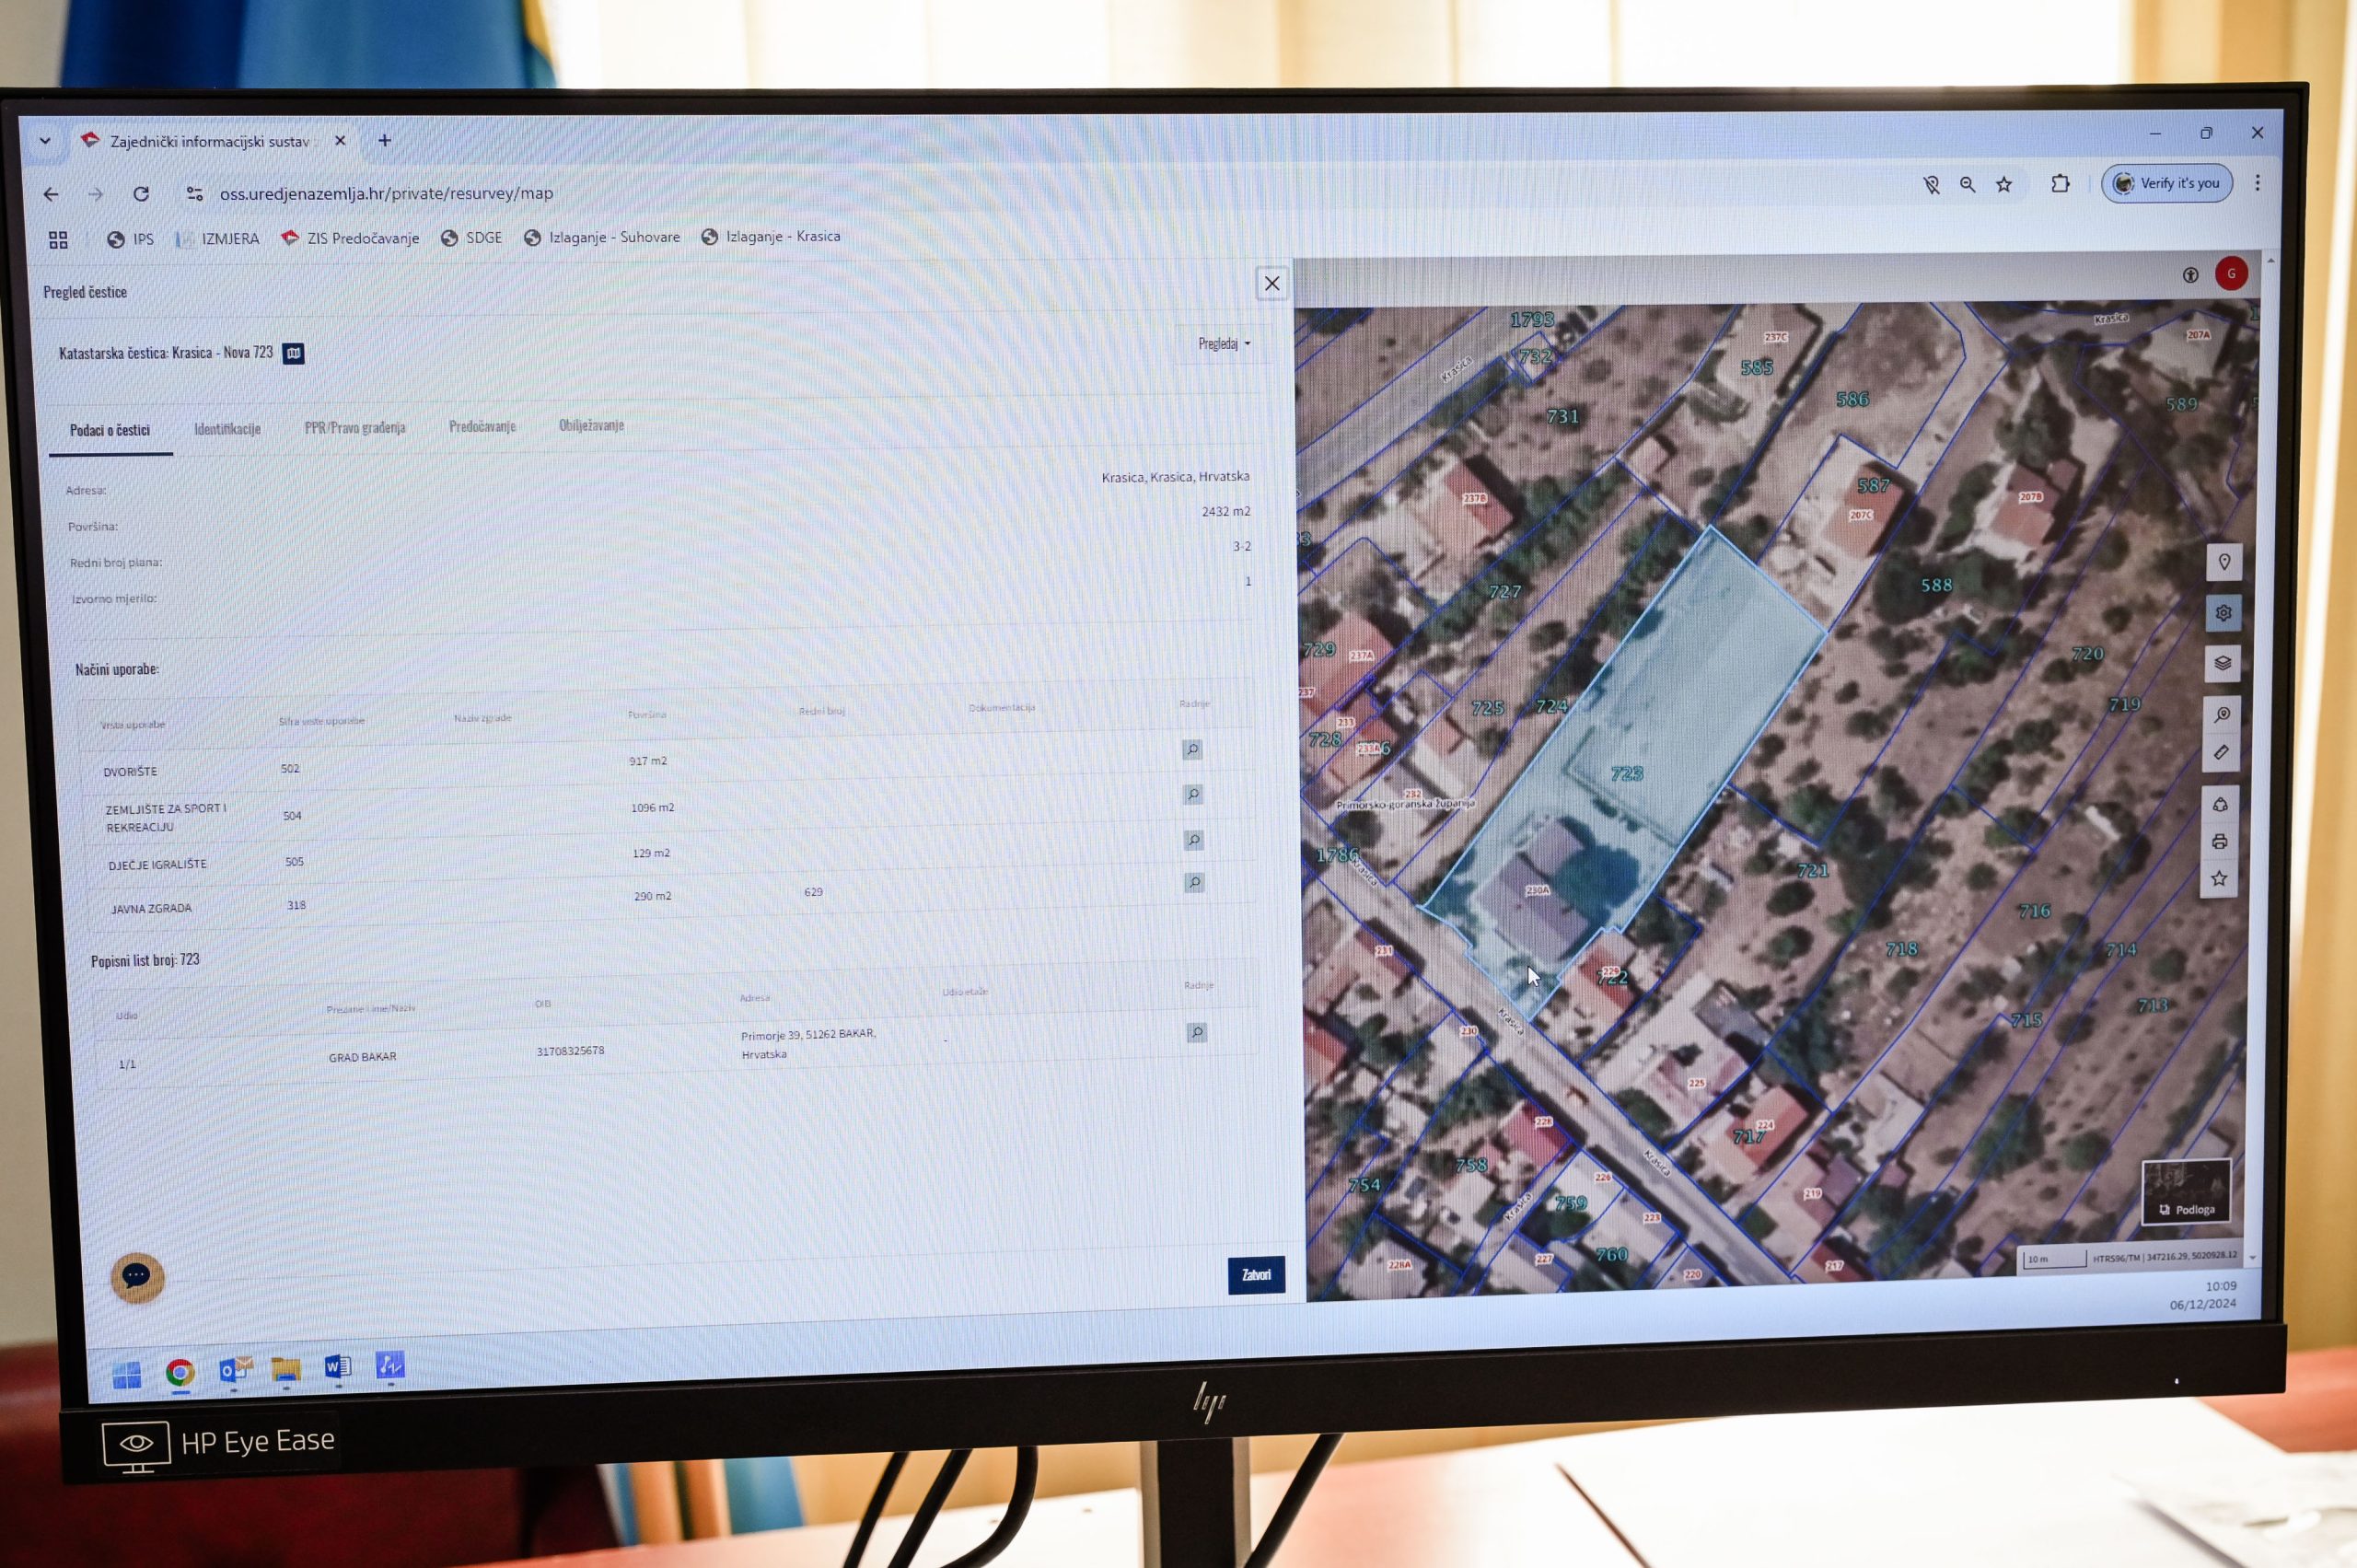
Task: Open the map layers panel icon
Action: coord(2222,663)
